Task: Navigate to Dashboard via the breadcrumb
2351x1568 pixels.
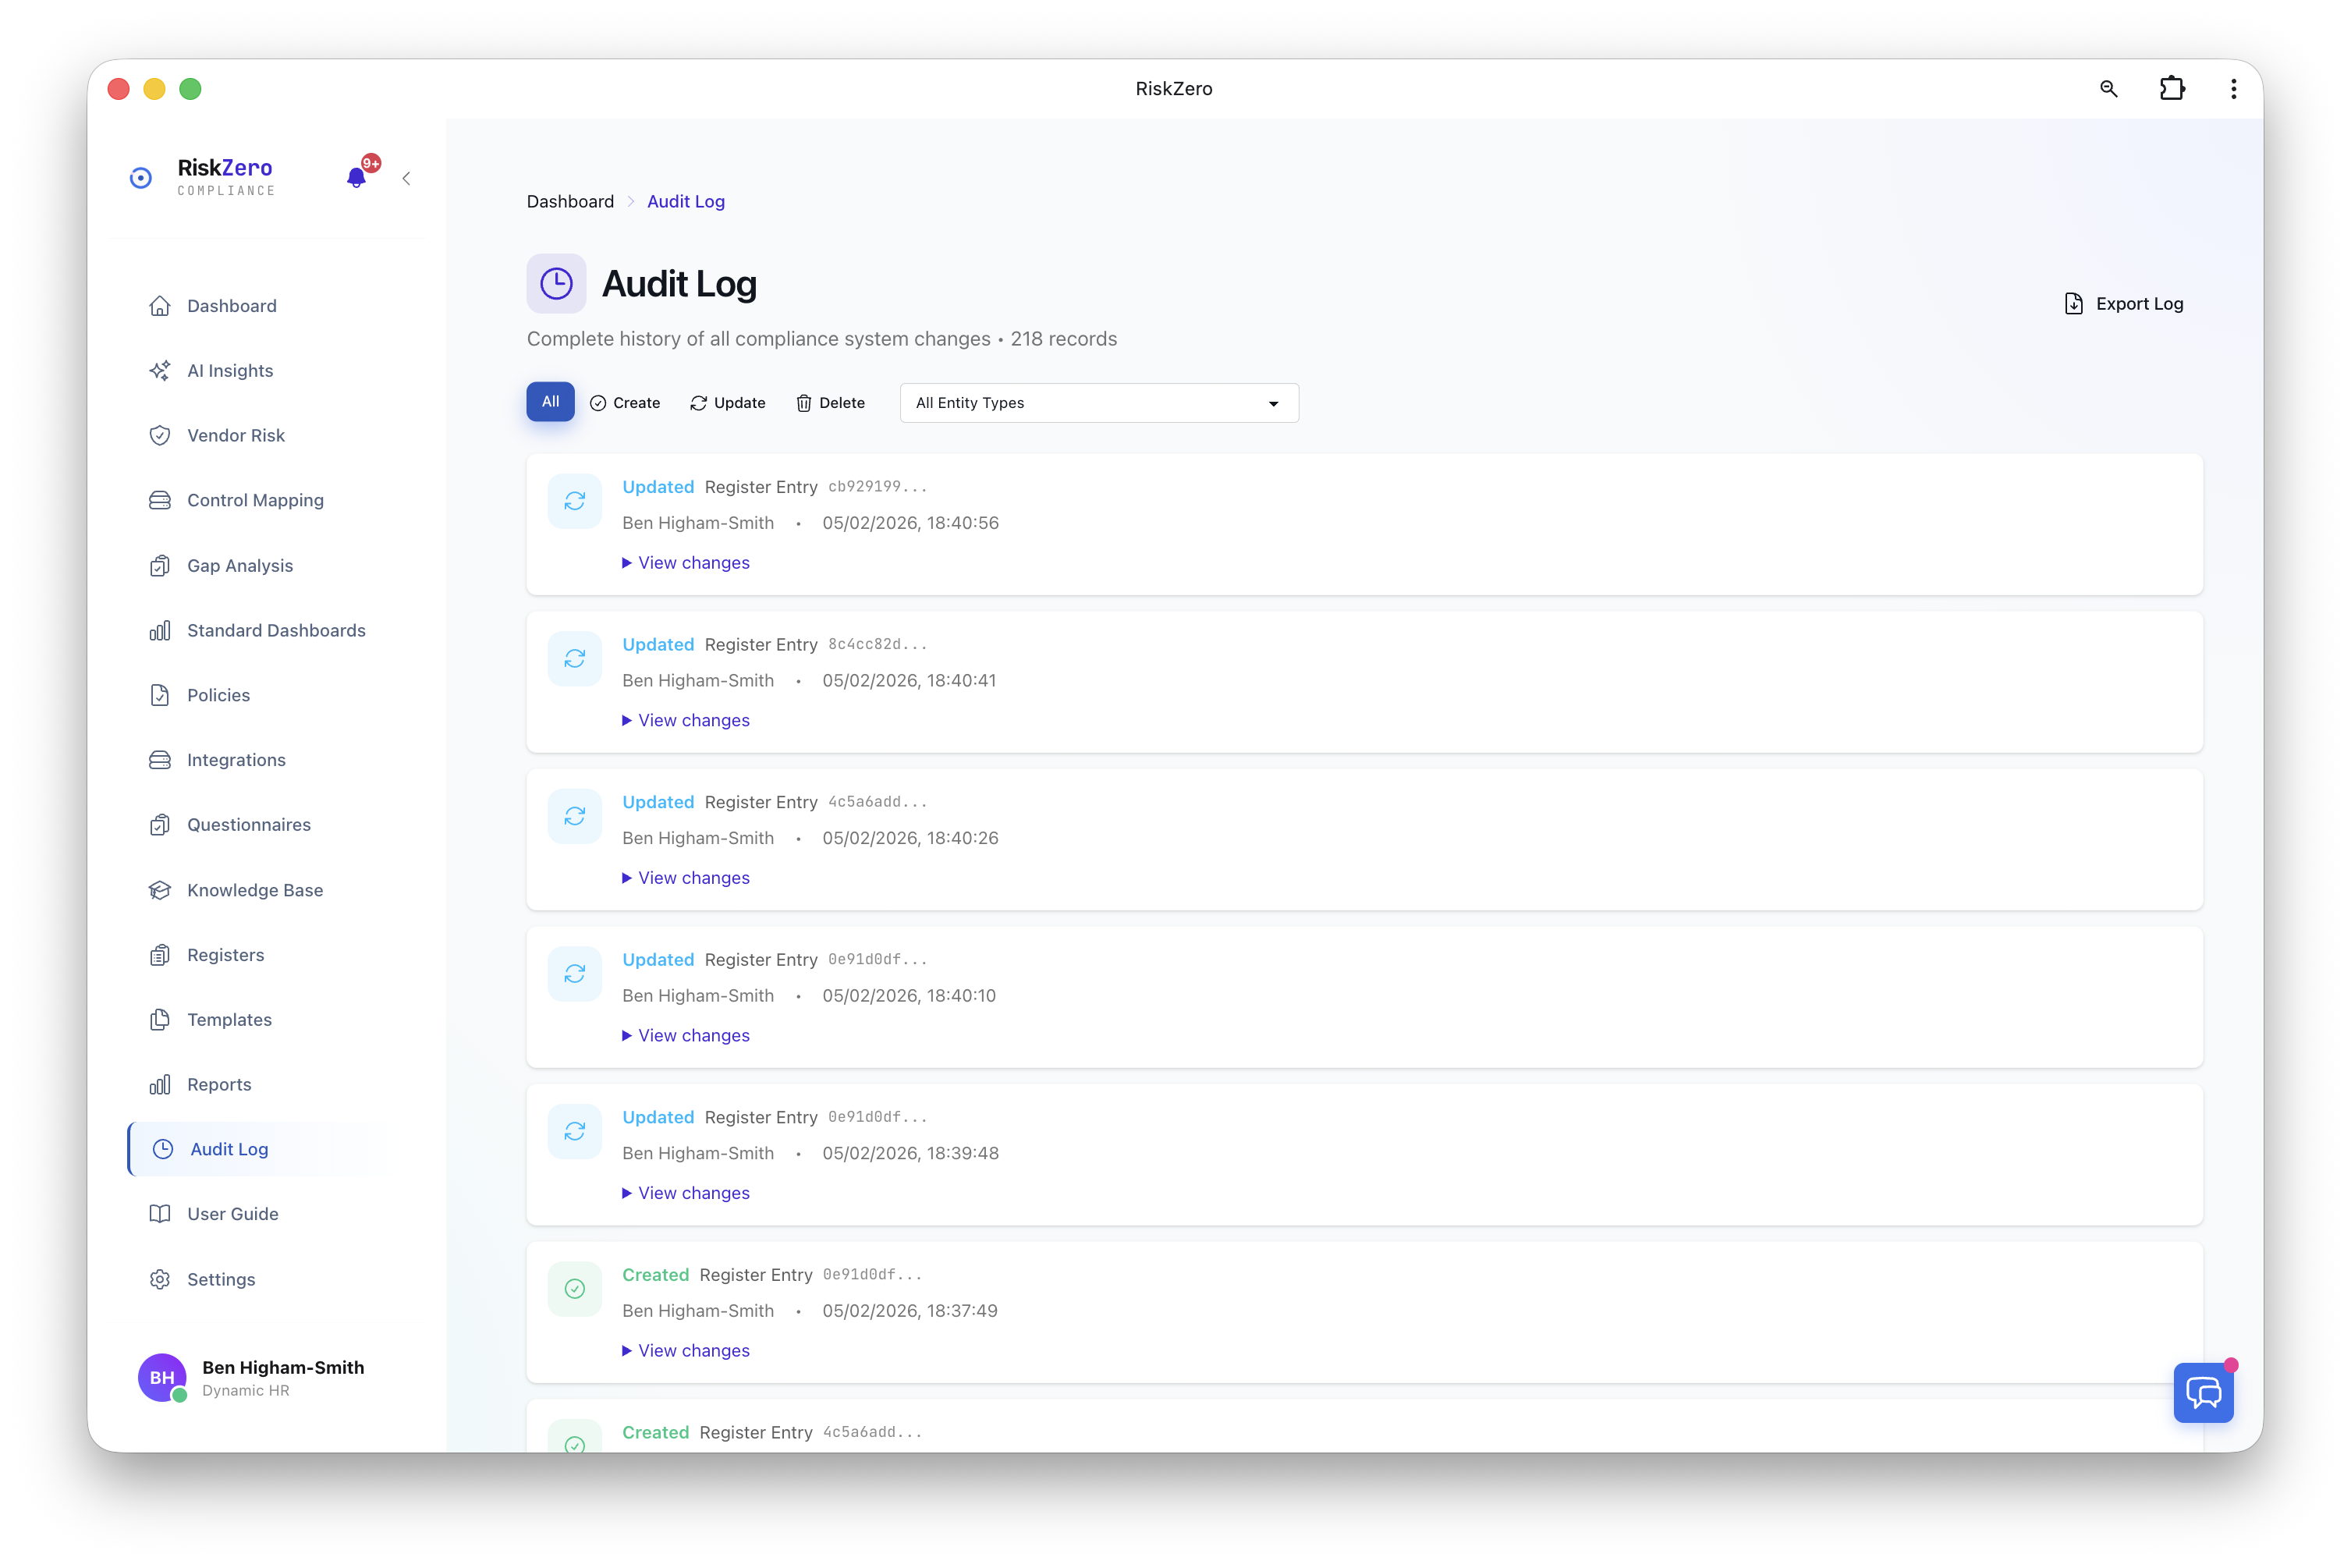Action: pos(570,201)
